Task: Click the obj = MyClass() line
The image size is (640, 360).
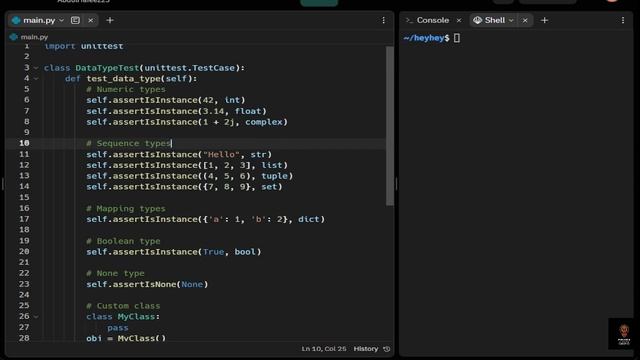Action: tap(126, 338)
